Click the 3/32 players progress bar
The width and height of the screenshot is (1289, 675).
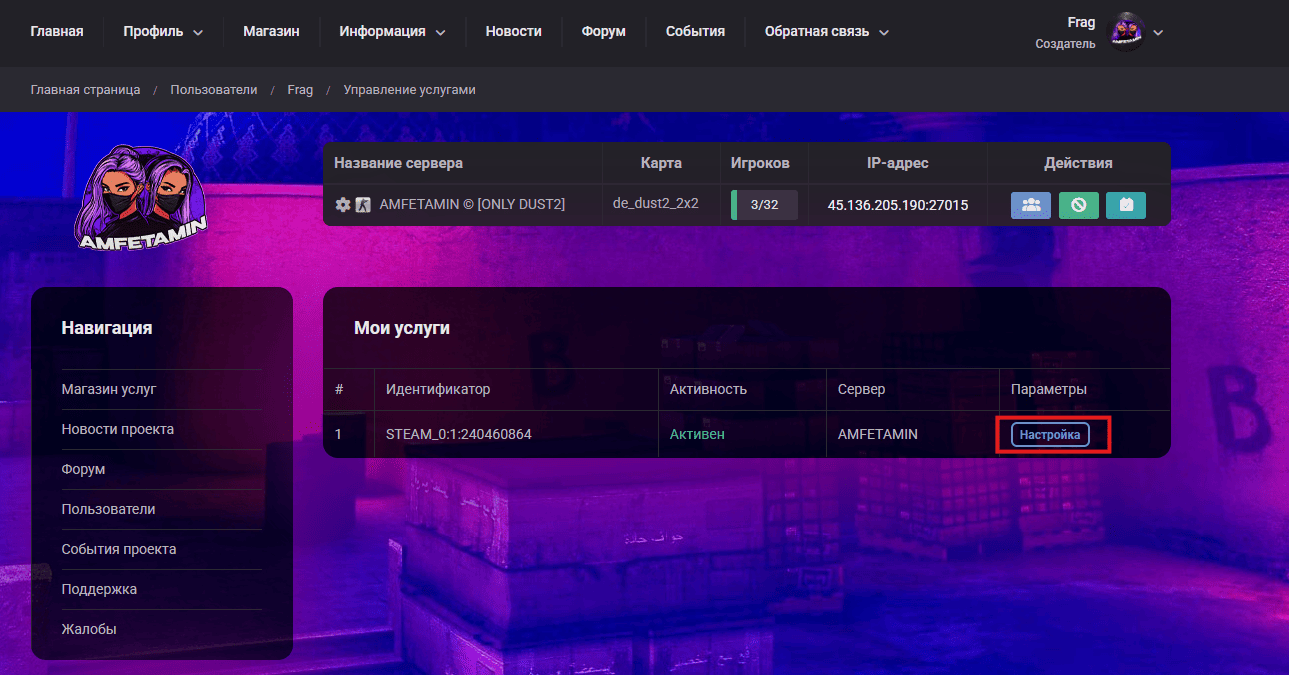point(764,205)
